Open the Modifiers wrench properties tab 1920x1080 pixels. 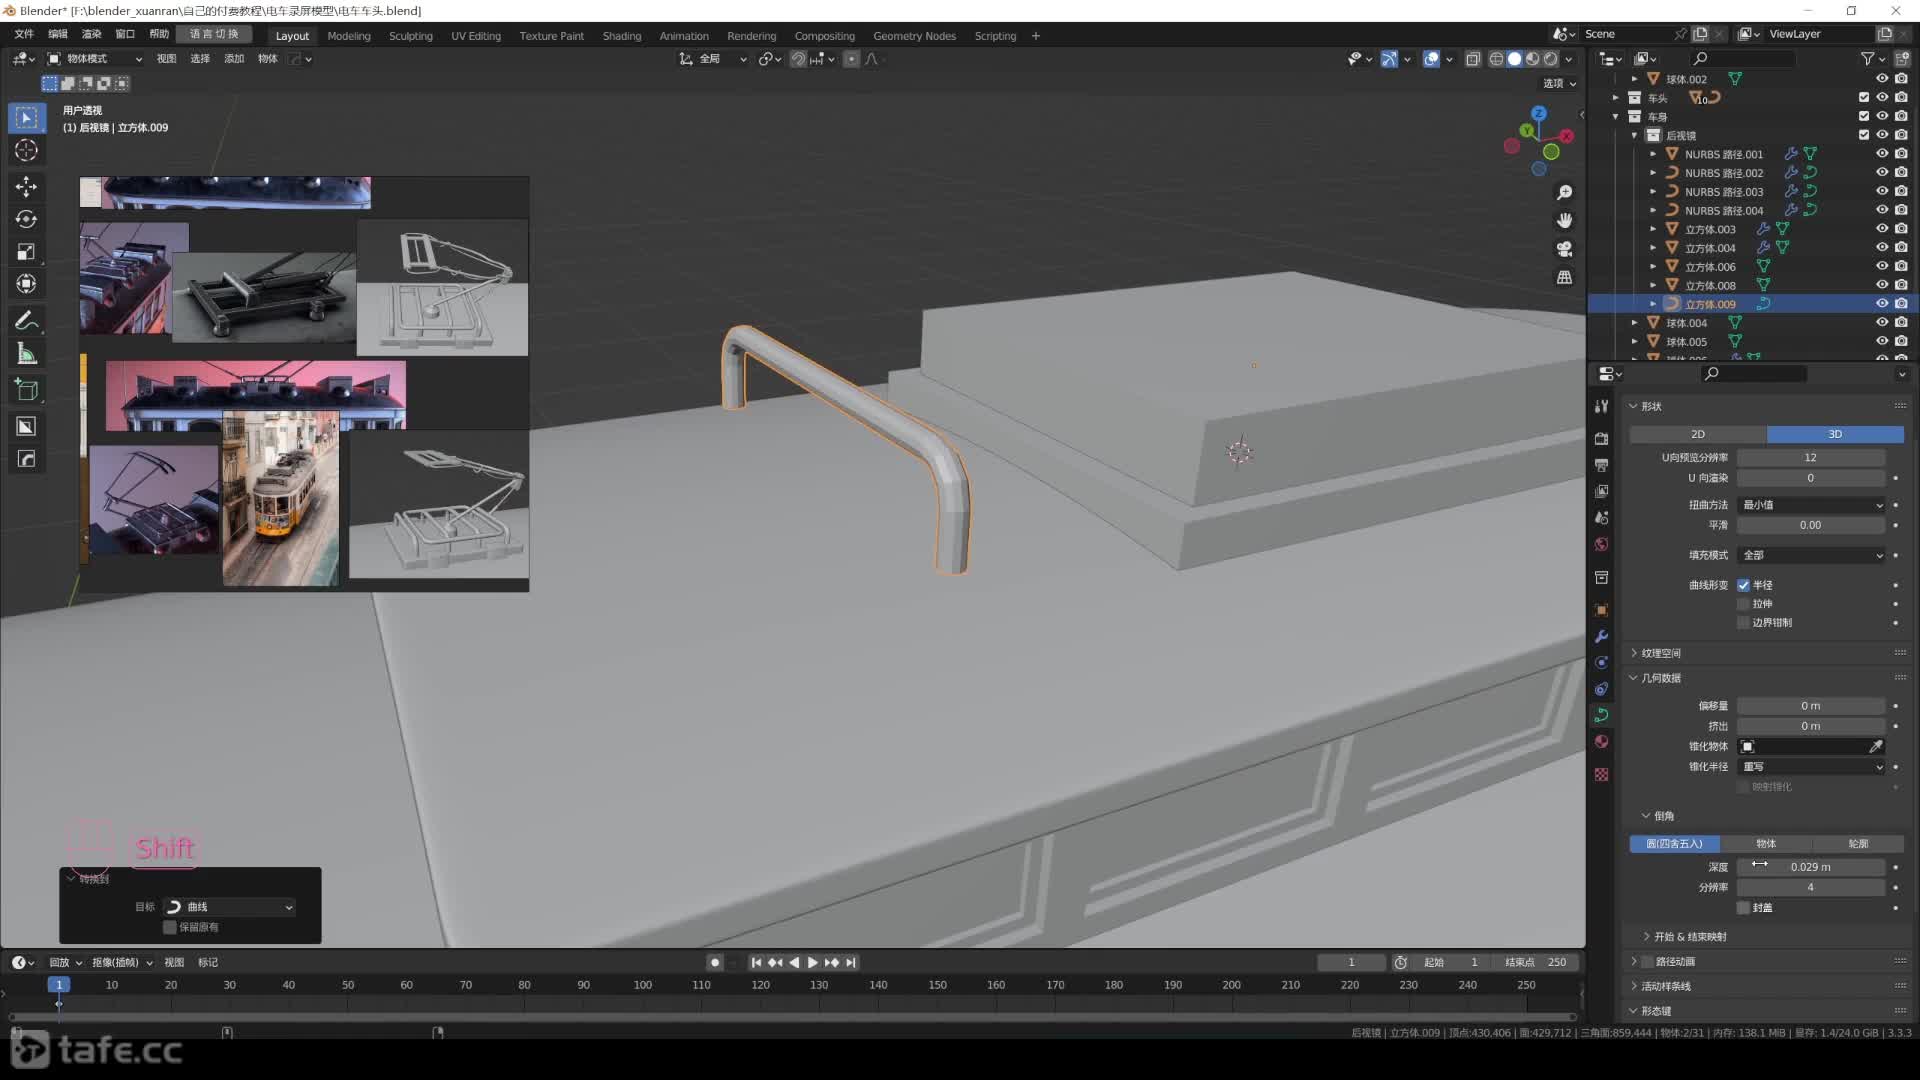1602,637
